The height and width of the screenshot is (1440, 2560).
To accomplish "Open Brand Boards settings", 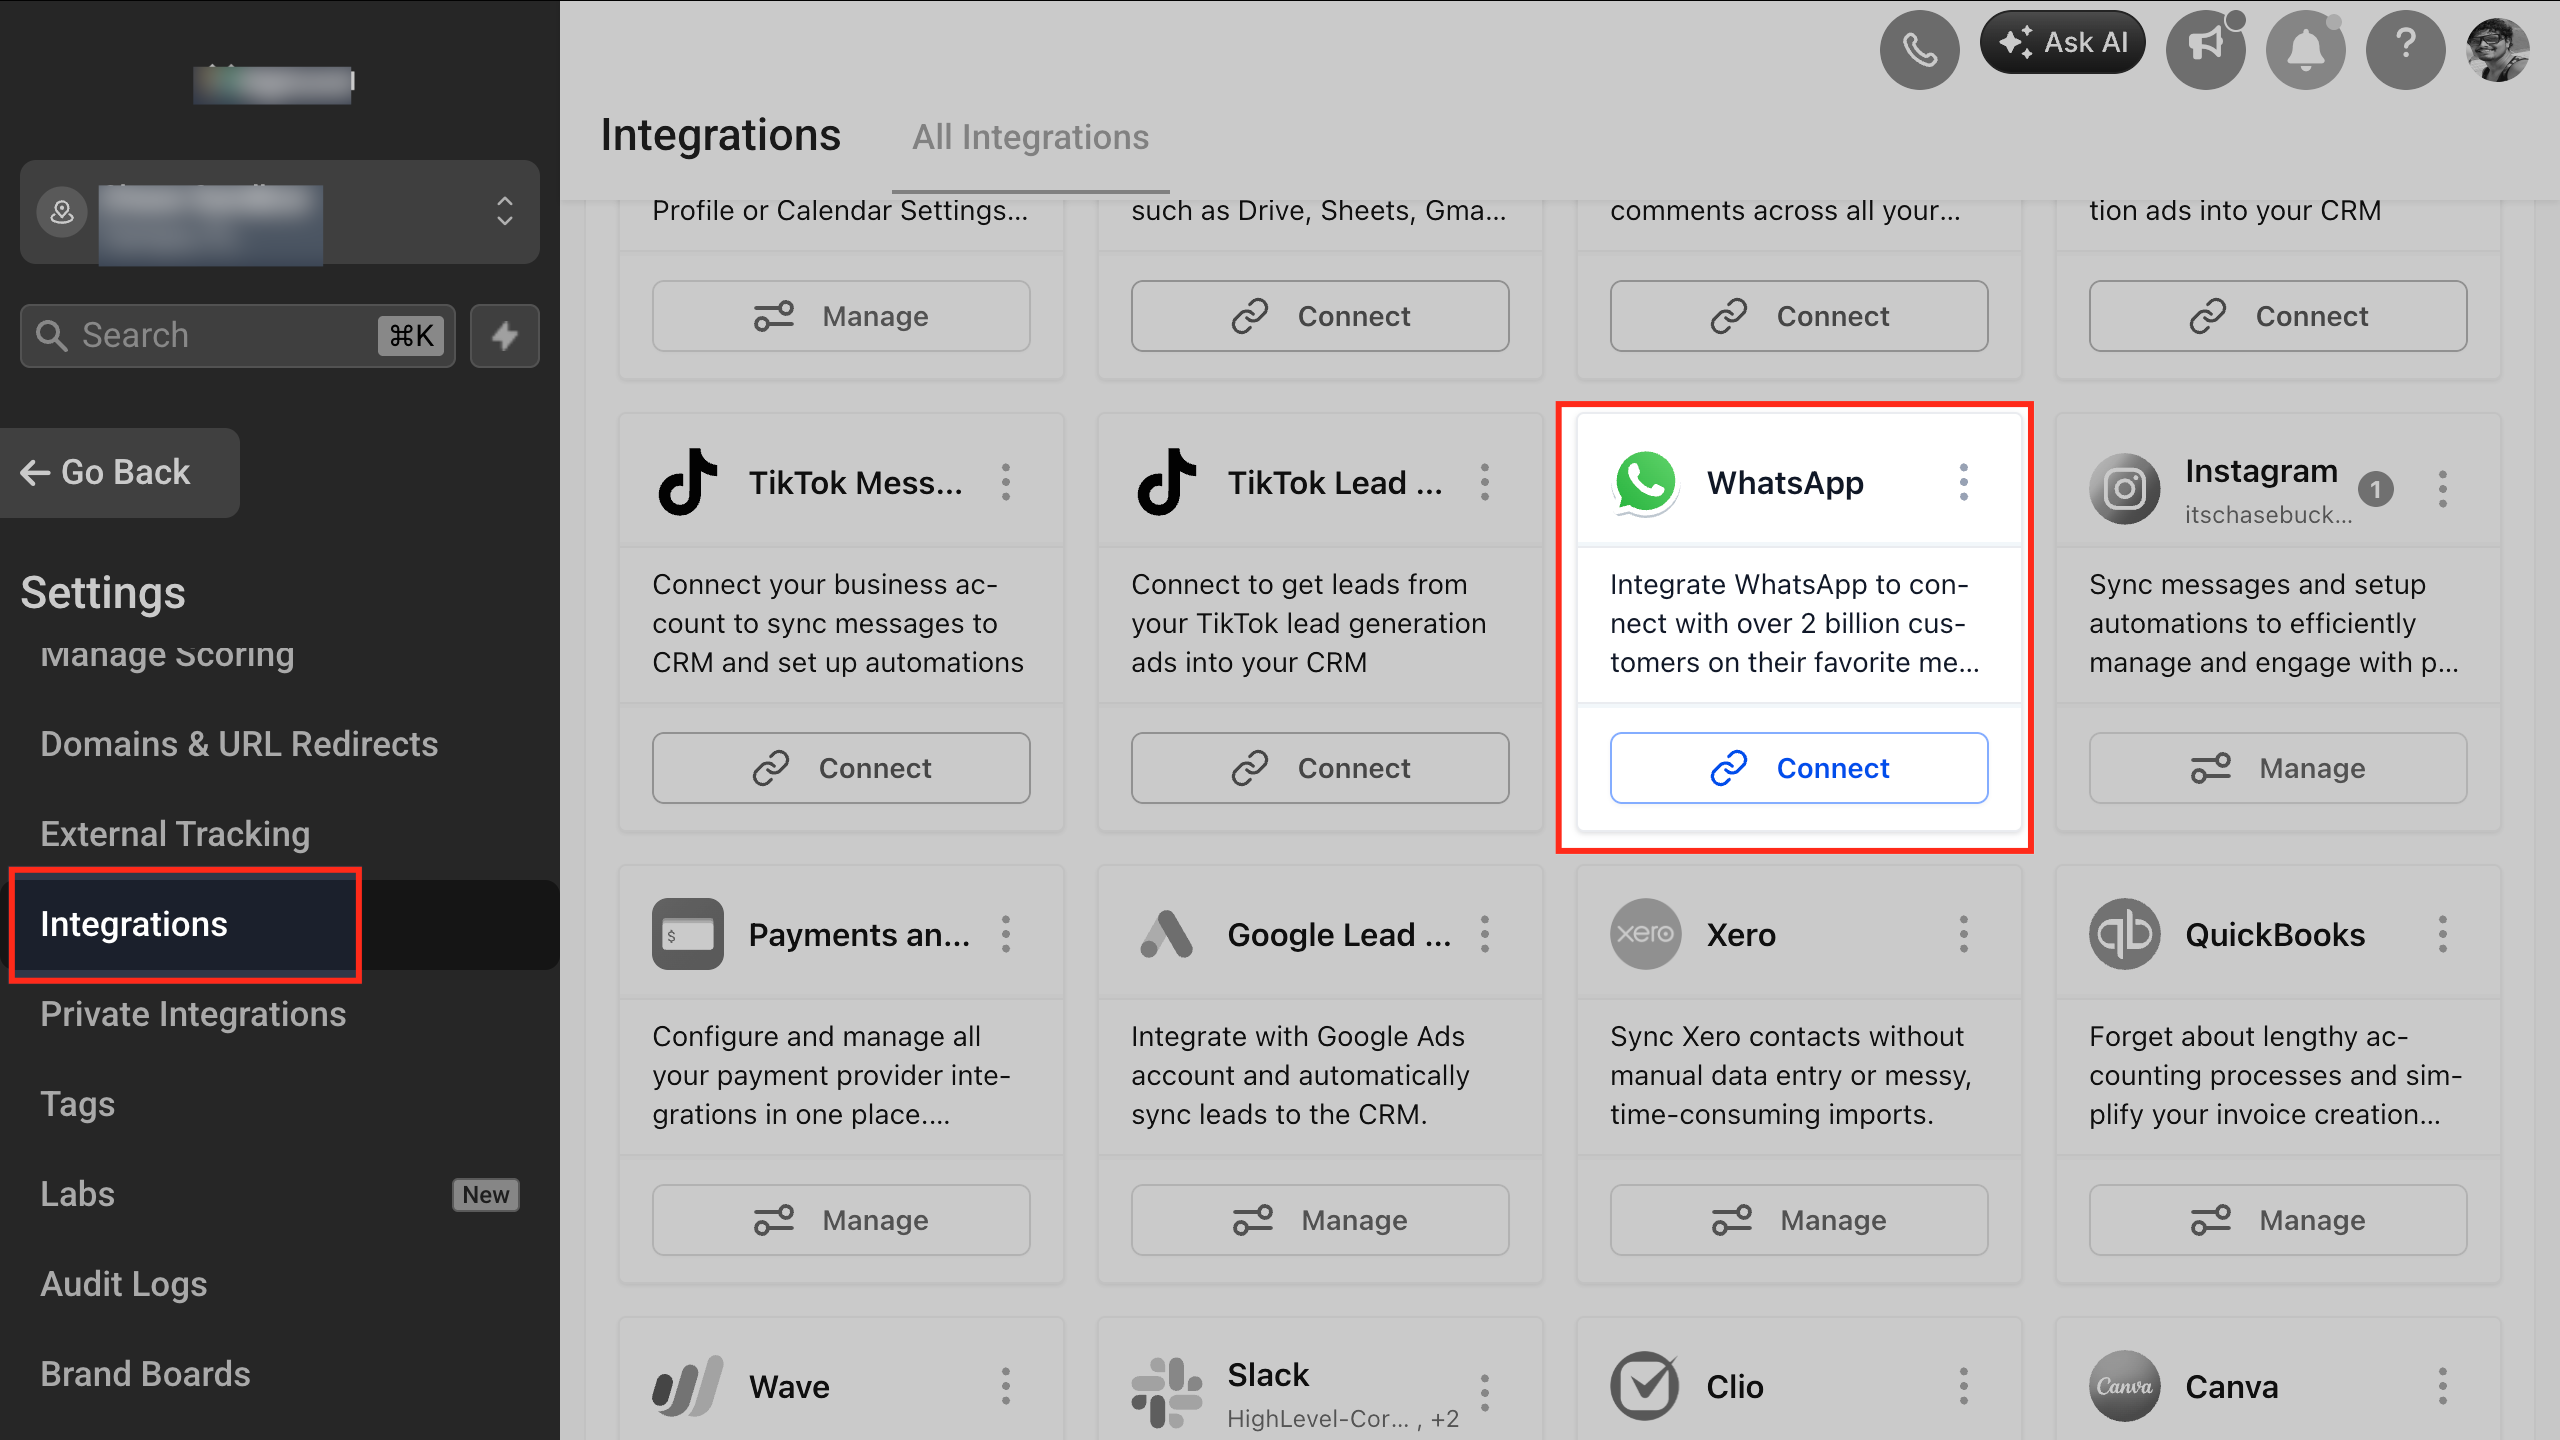I will (145, 1374).
